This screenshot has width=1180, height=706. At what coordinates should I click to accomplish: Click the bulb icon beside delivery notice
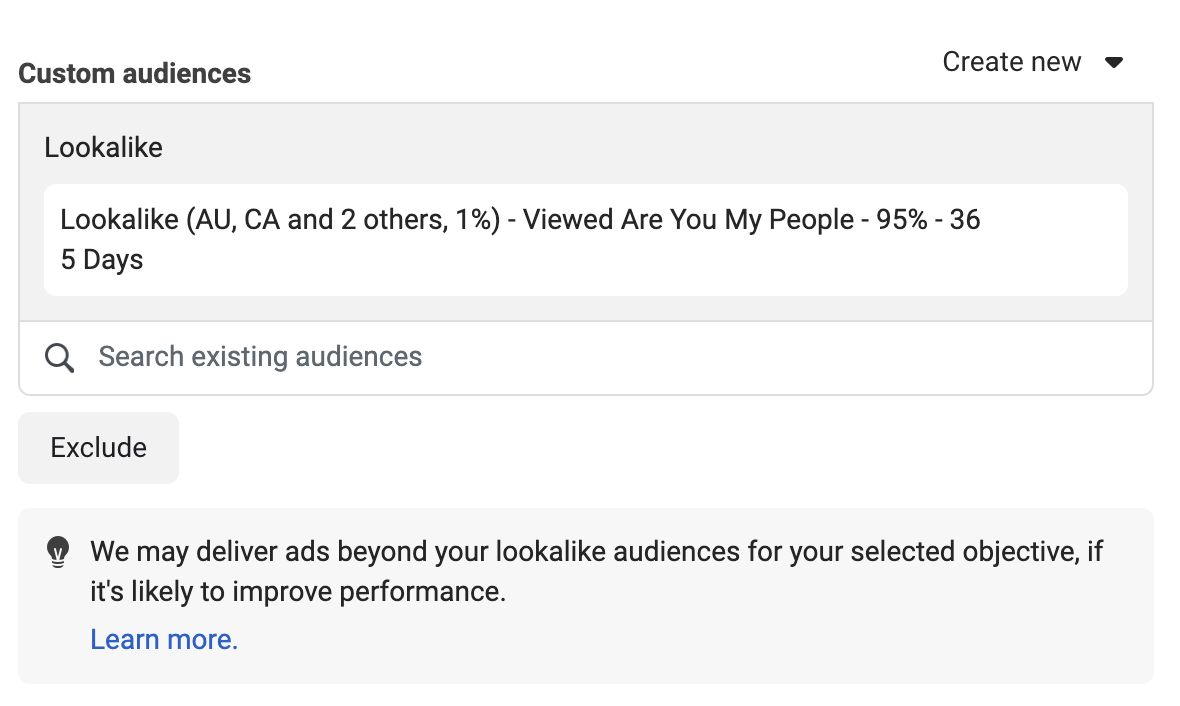coord(58,552)
